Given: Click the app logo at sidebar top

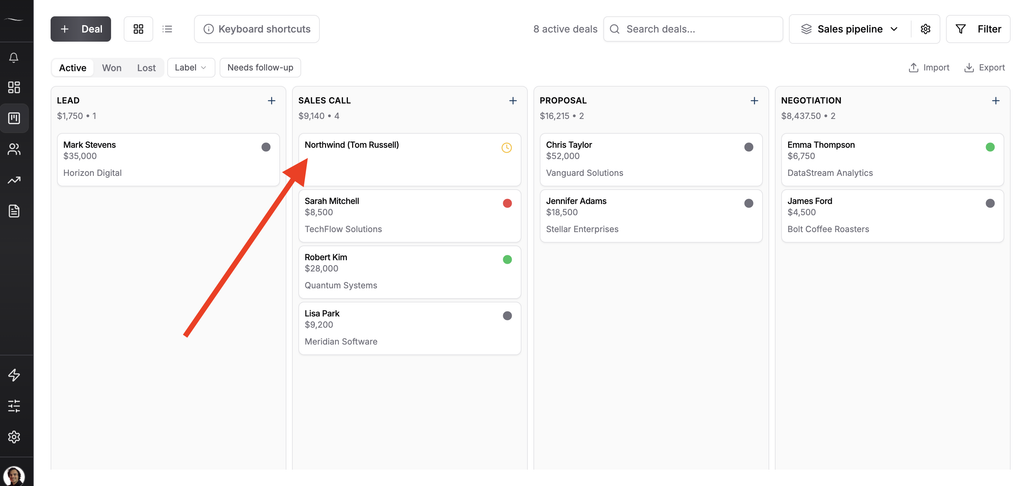Looking at the screenshot, I should point(14,20).
